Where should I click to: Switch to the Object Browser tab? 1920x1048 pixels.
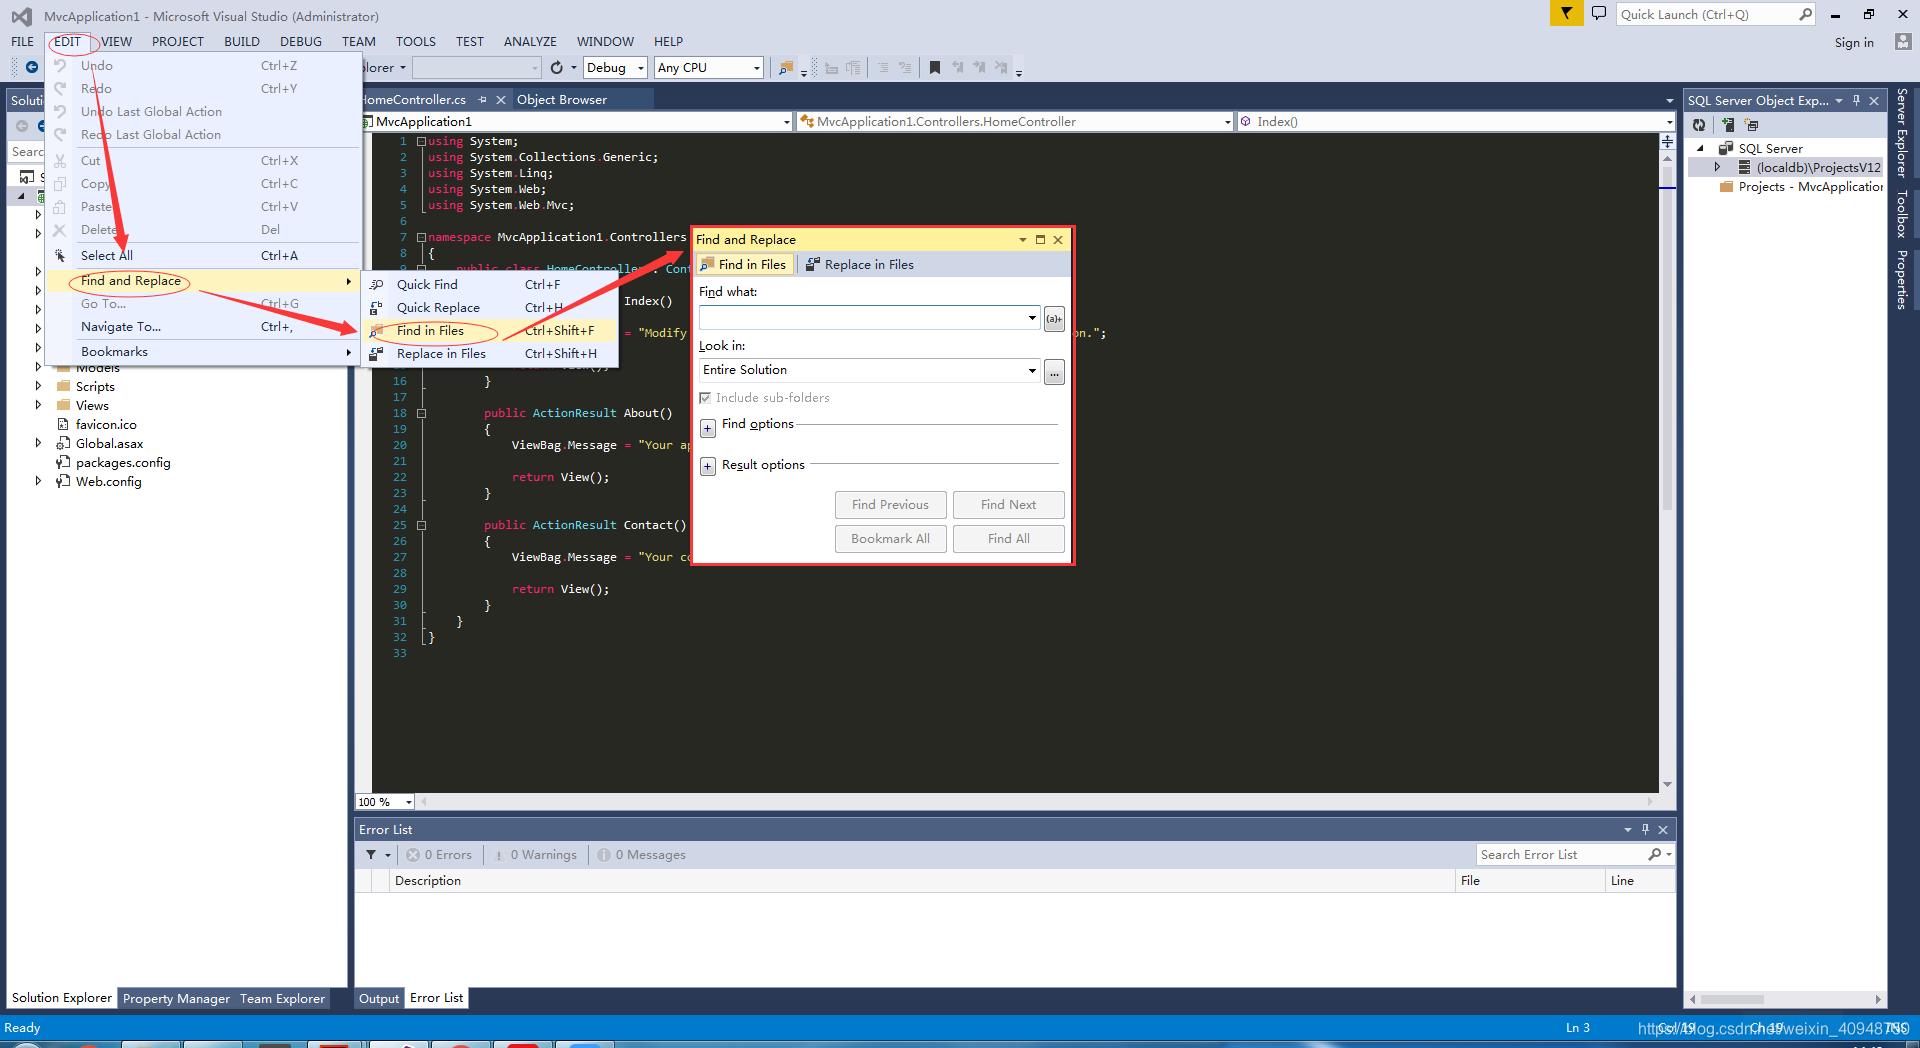coord(562,100)
